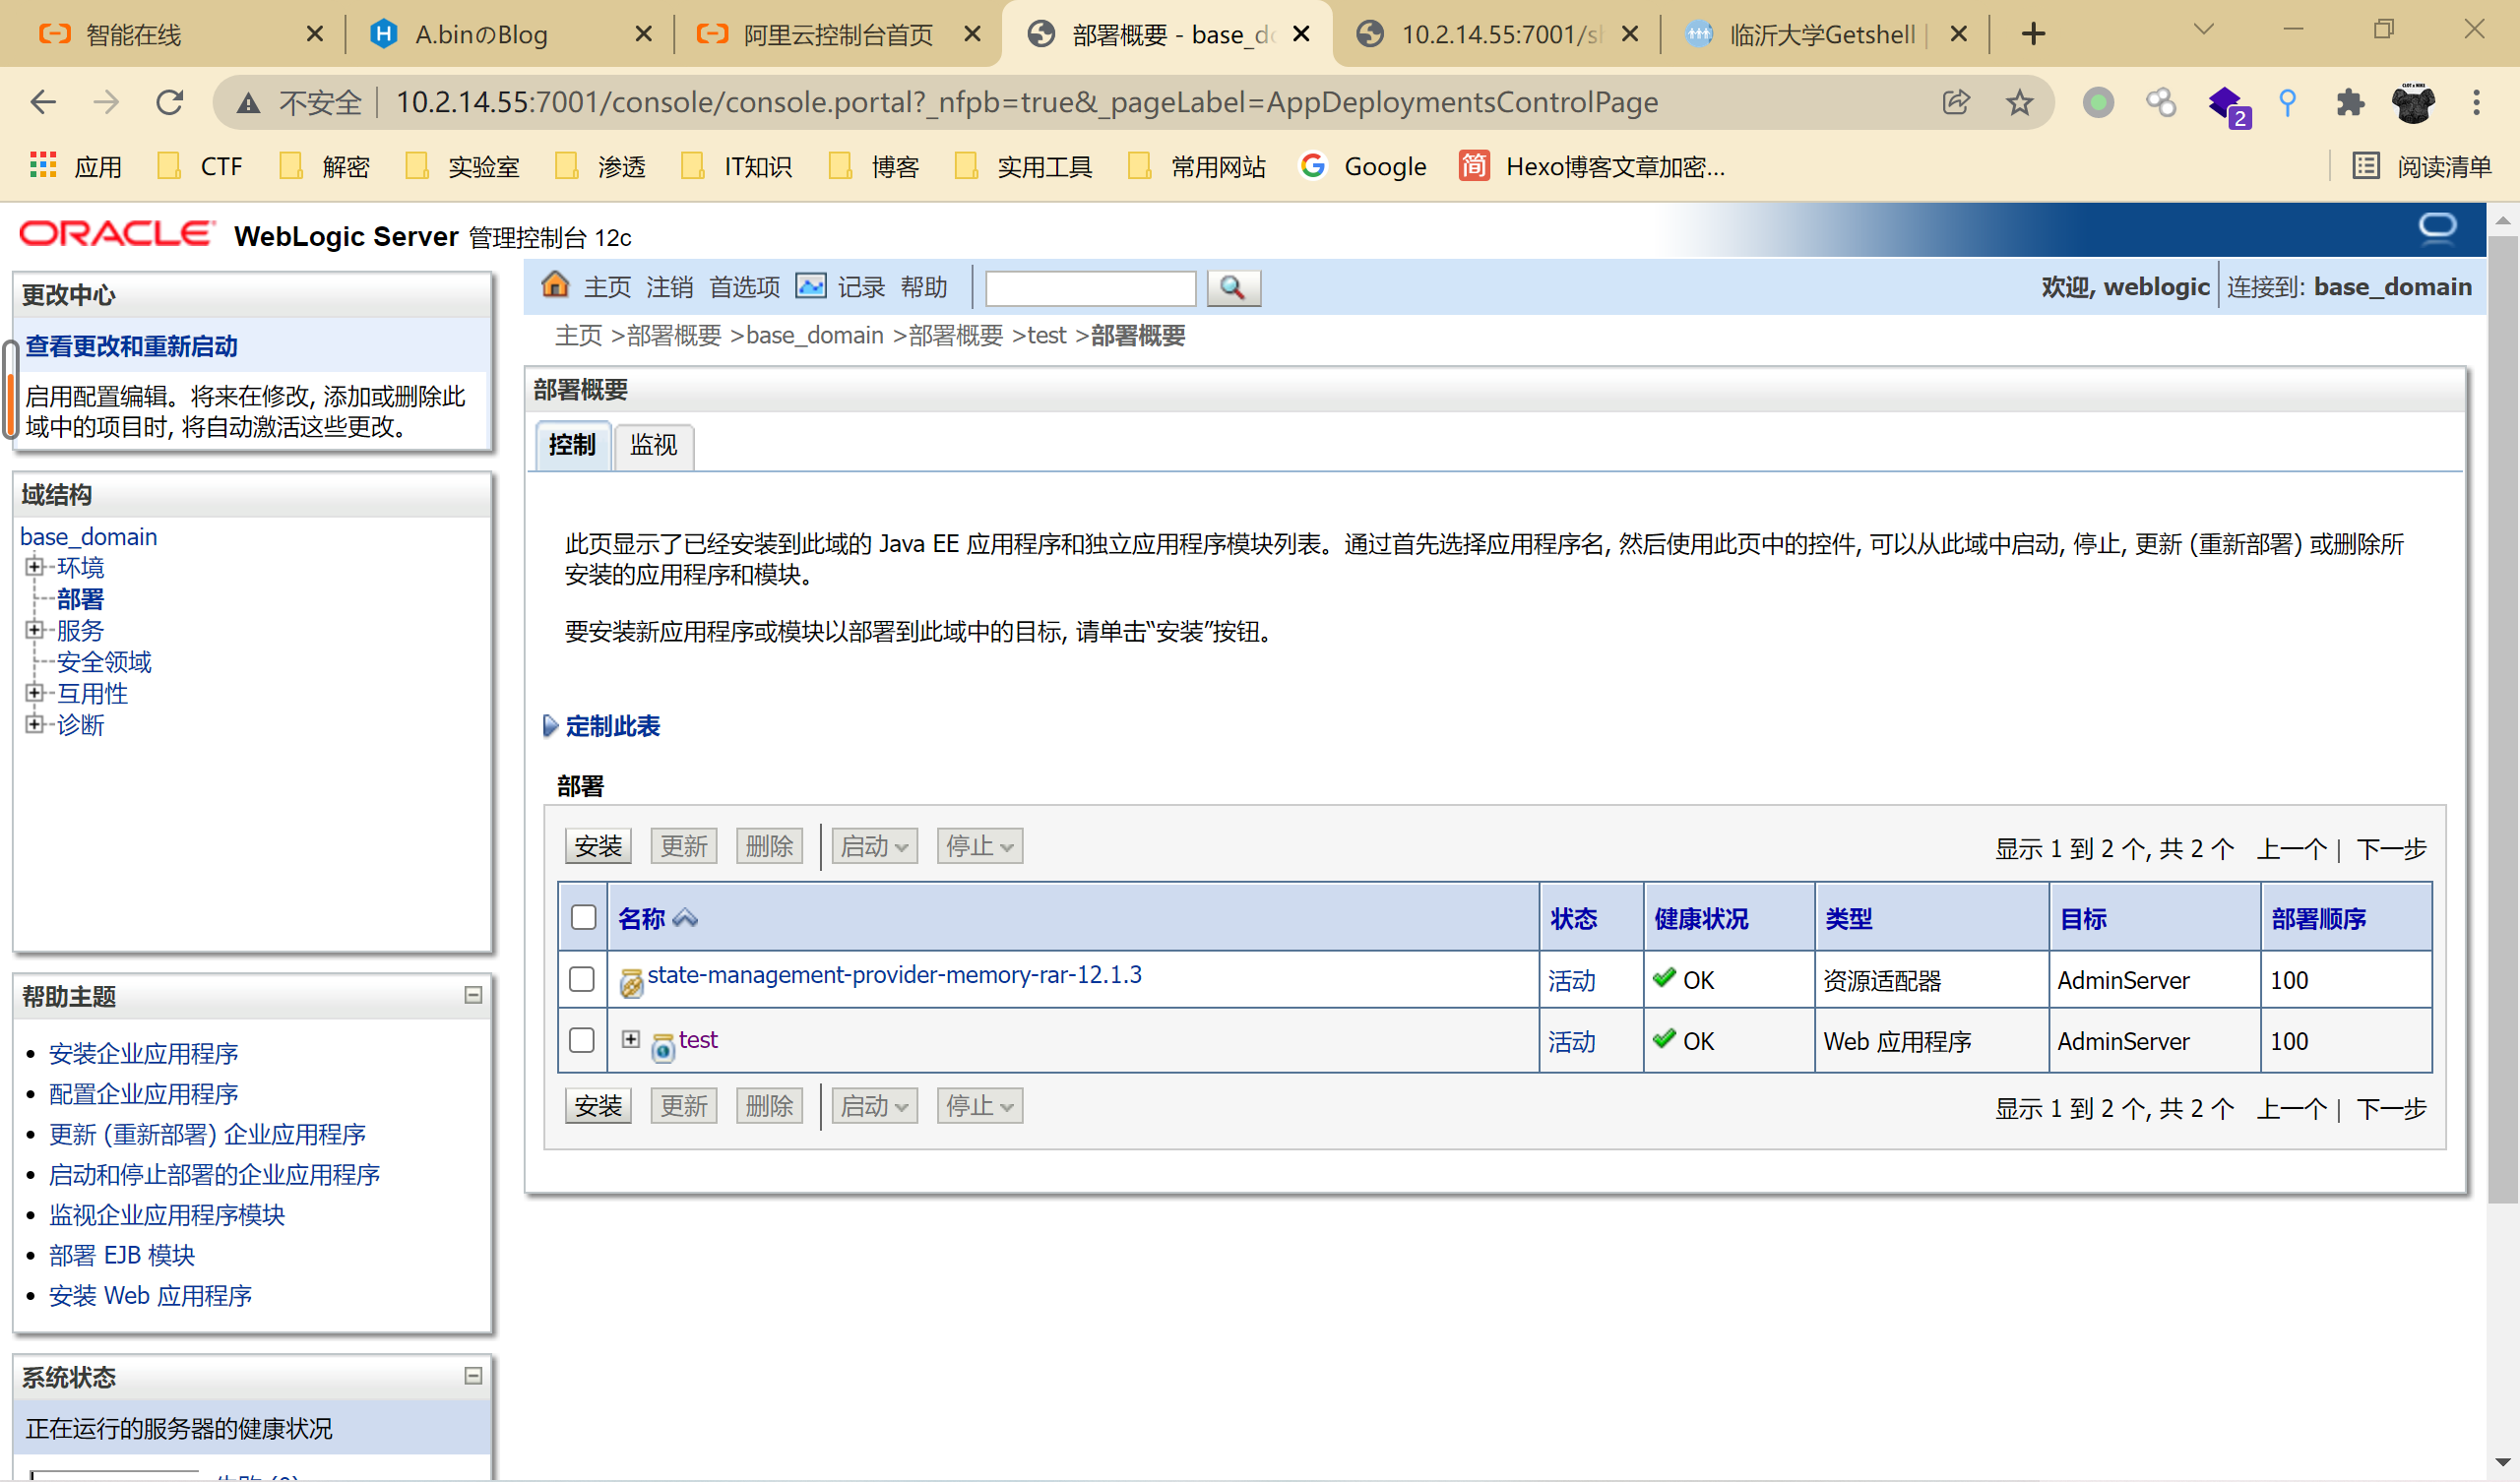Expand the test deployment row

click(631, 1039)
